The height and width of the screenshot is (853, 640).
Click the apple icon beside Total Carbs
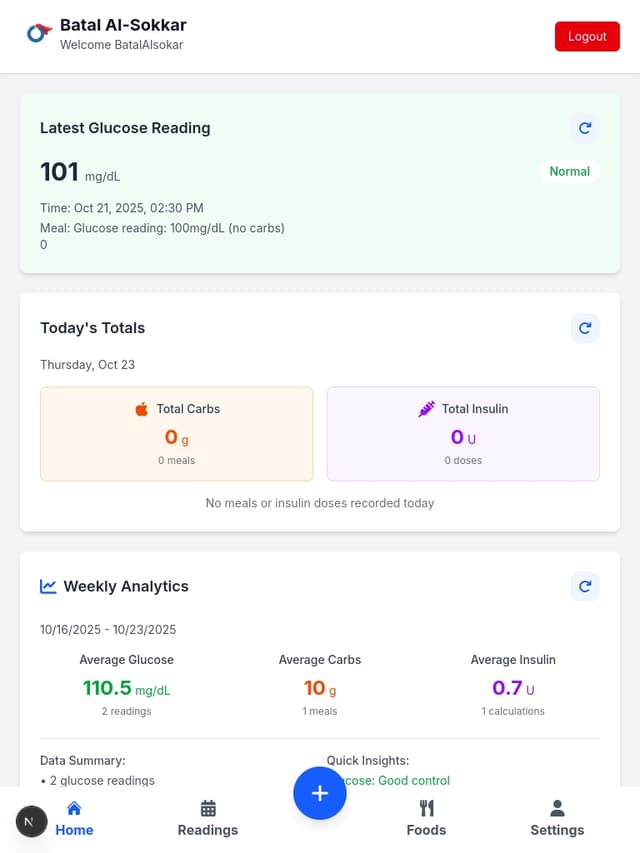[x=141, y=409]
